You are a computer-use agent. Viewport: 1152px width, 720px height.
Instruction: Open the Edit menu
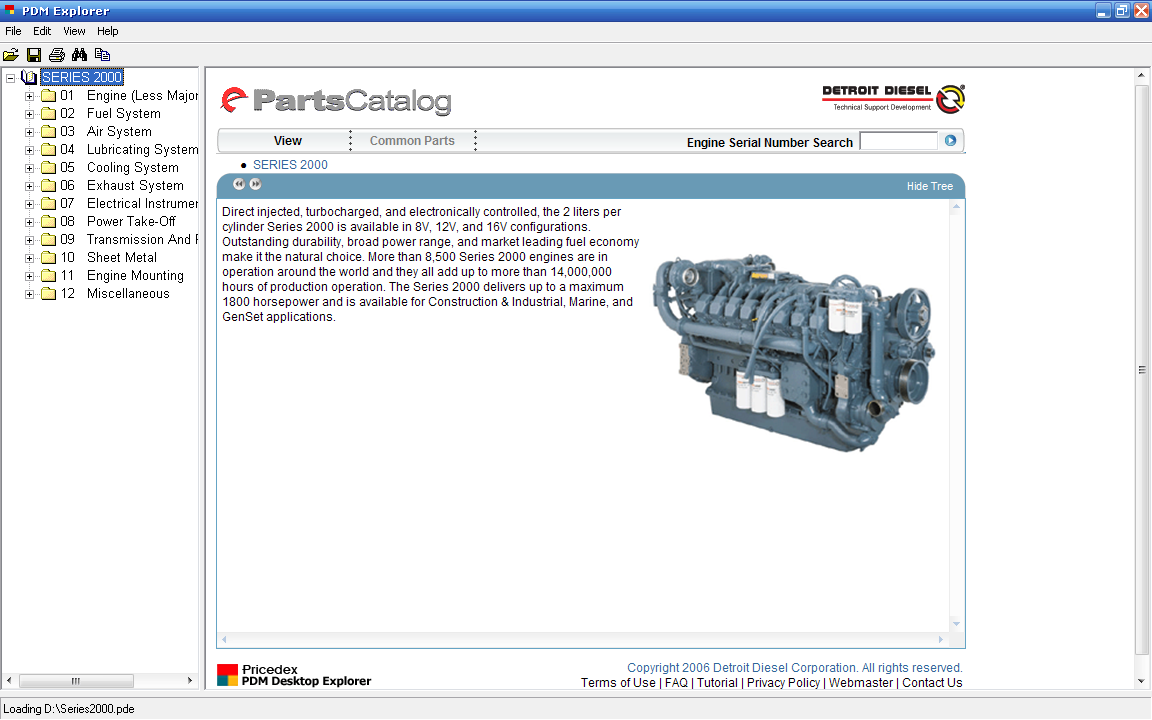[x=42, y=31]
